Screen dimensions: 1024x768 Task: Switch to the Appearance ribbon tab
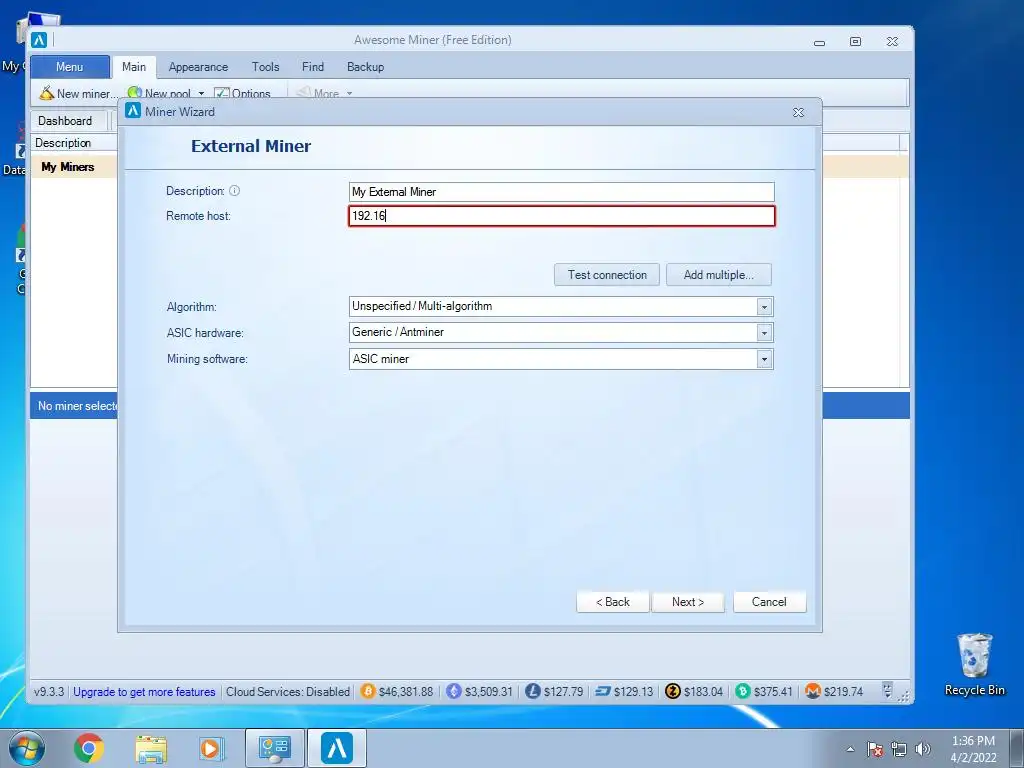199,67
